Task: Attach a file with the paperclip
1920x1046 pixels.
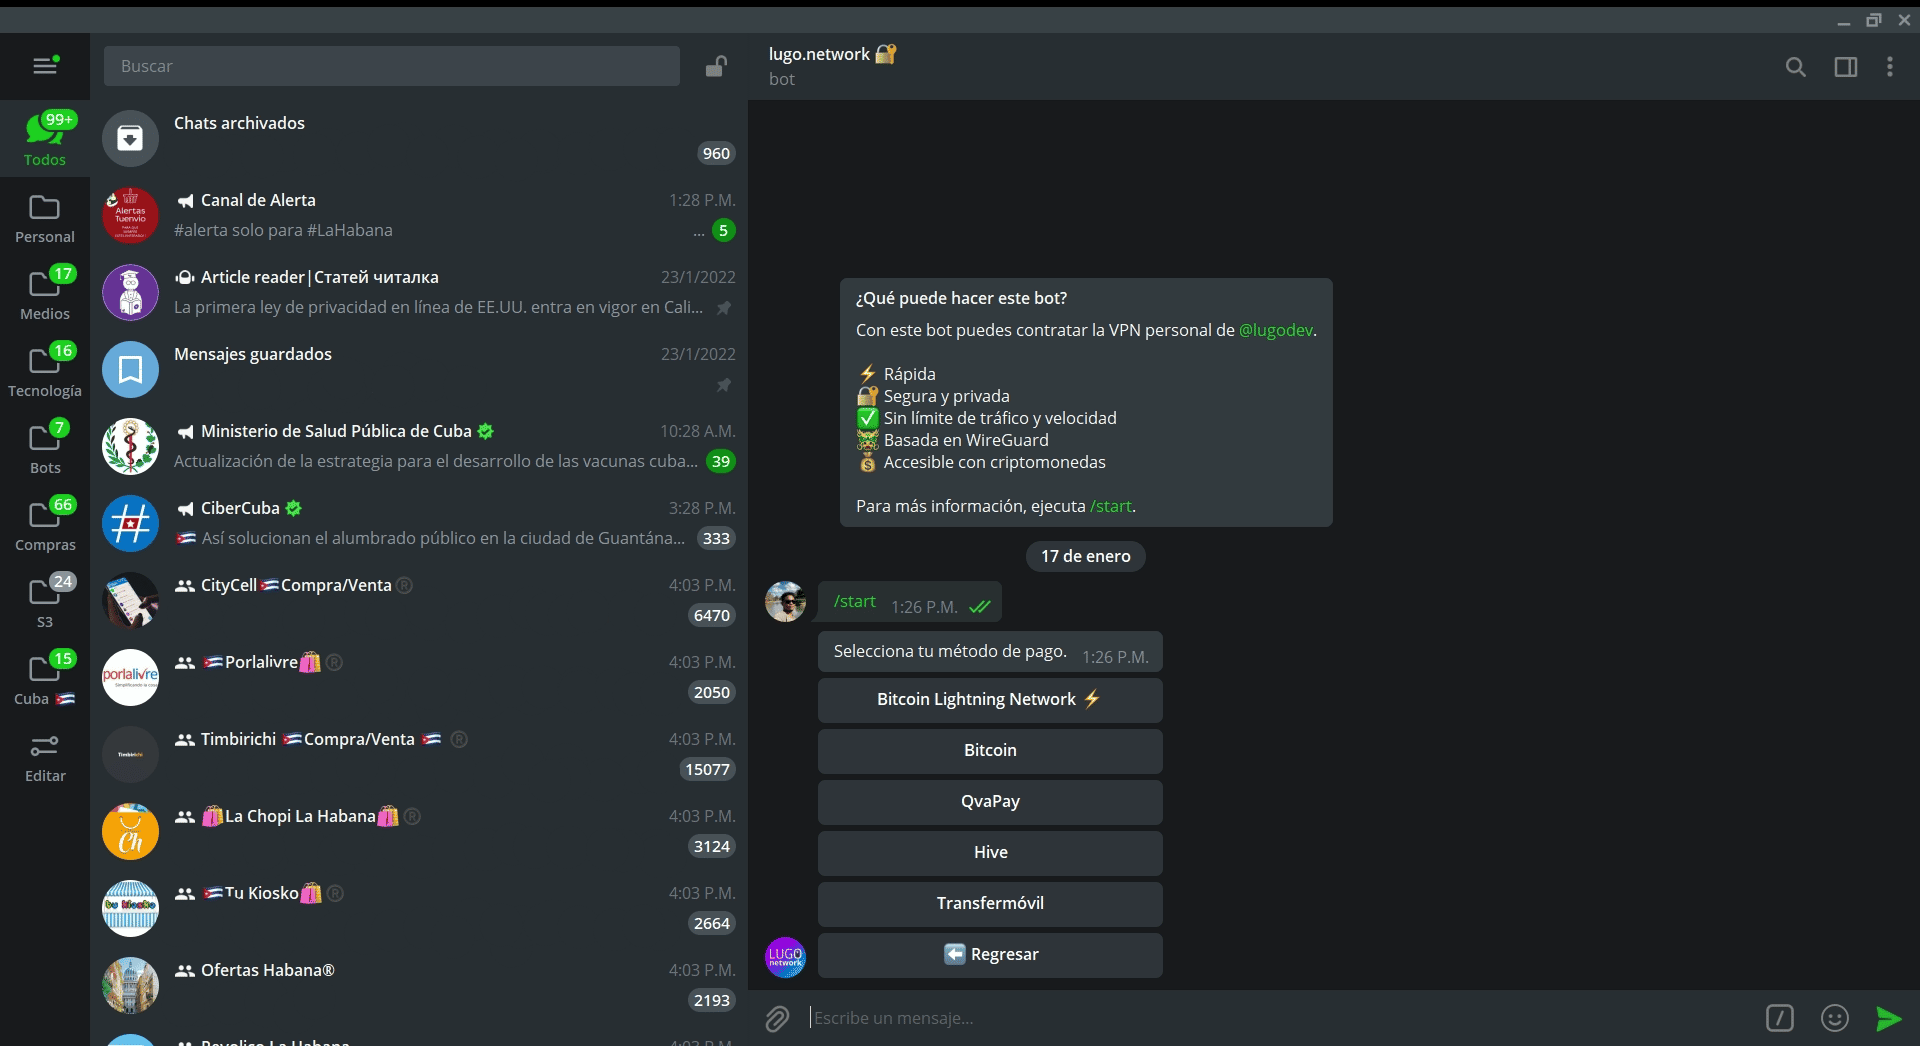Action: 777,1018
